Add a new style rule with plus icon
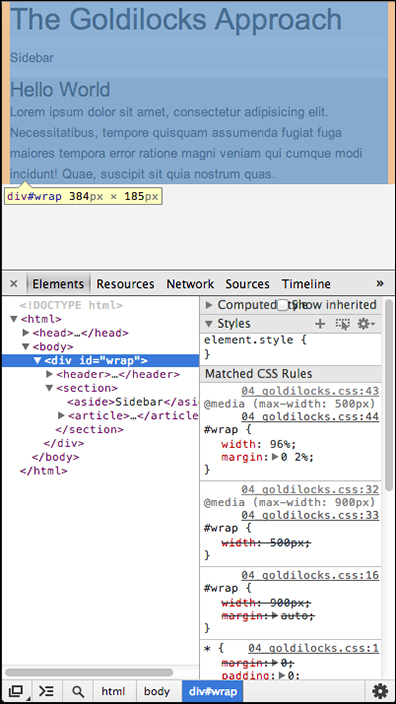Screen dimensions: 396x704 click(x=320, y=324)
